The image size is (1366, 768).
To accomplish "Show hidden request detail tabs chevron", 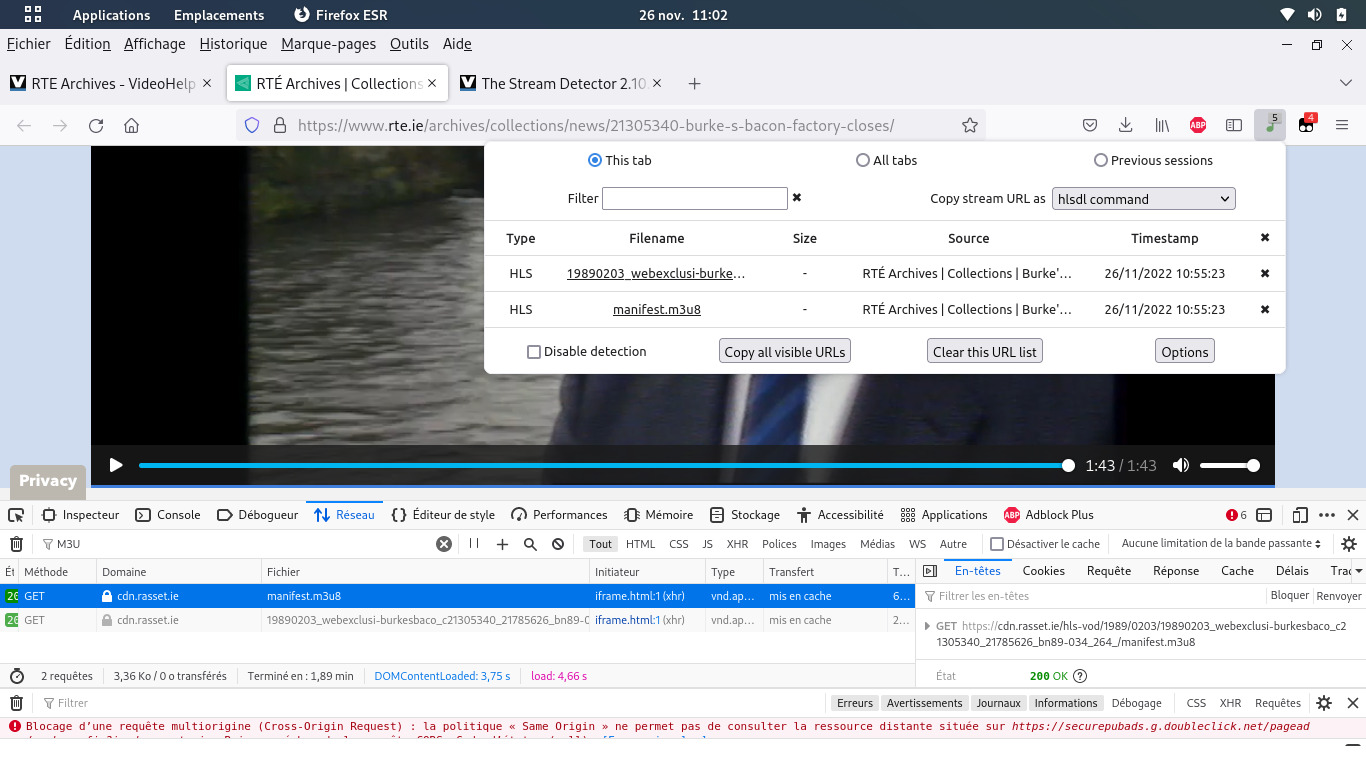I will tap(1359, 571).
